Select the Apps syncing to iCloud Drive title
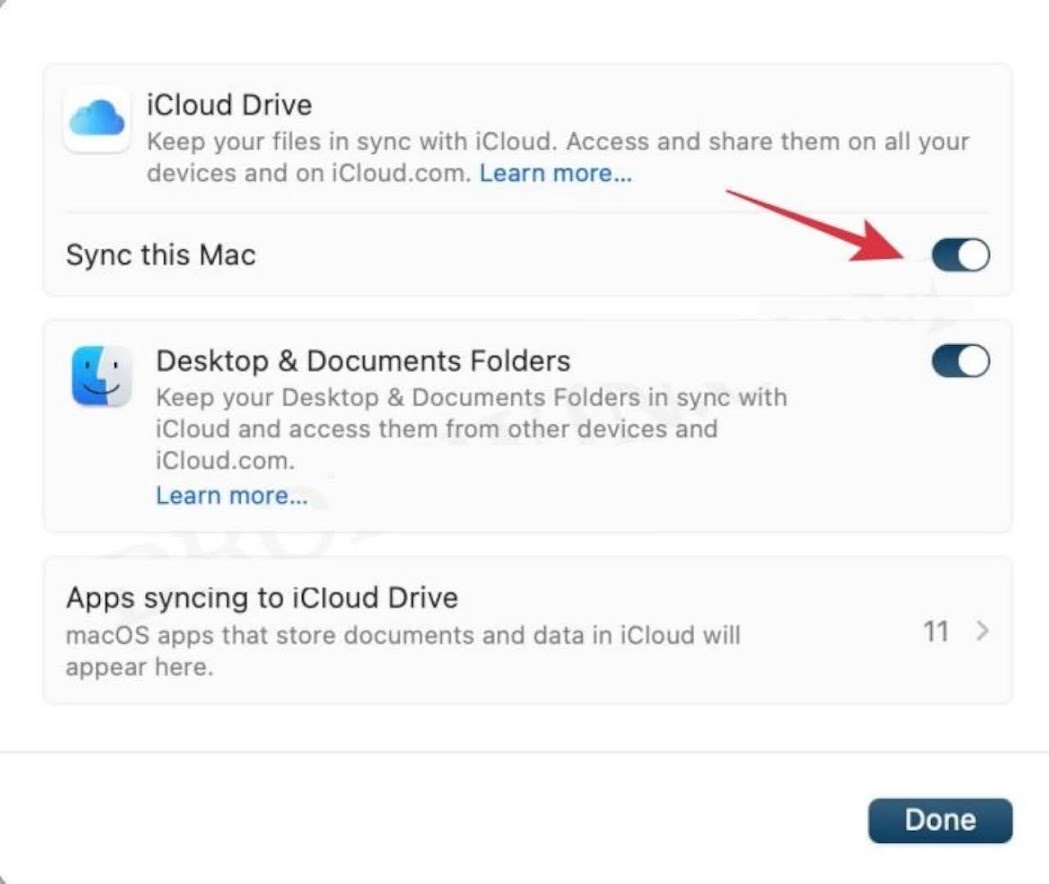The width and height of the screenshot is (1049, 884). pos(262,598)
